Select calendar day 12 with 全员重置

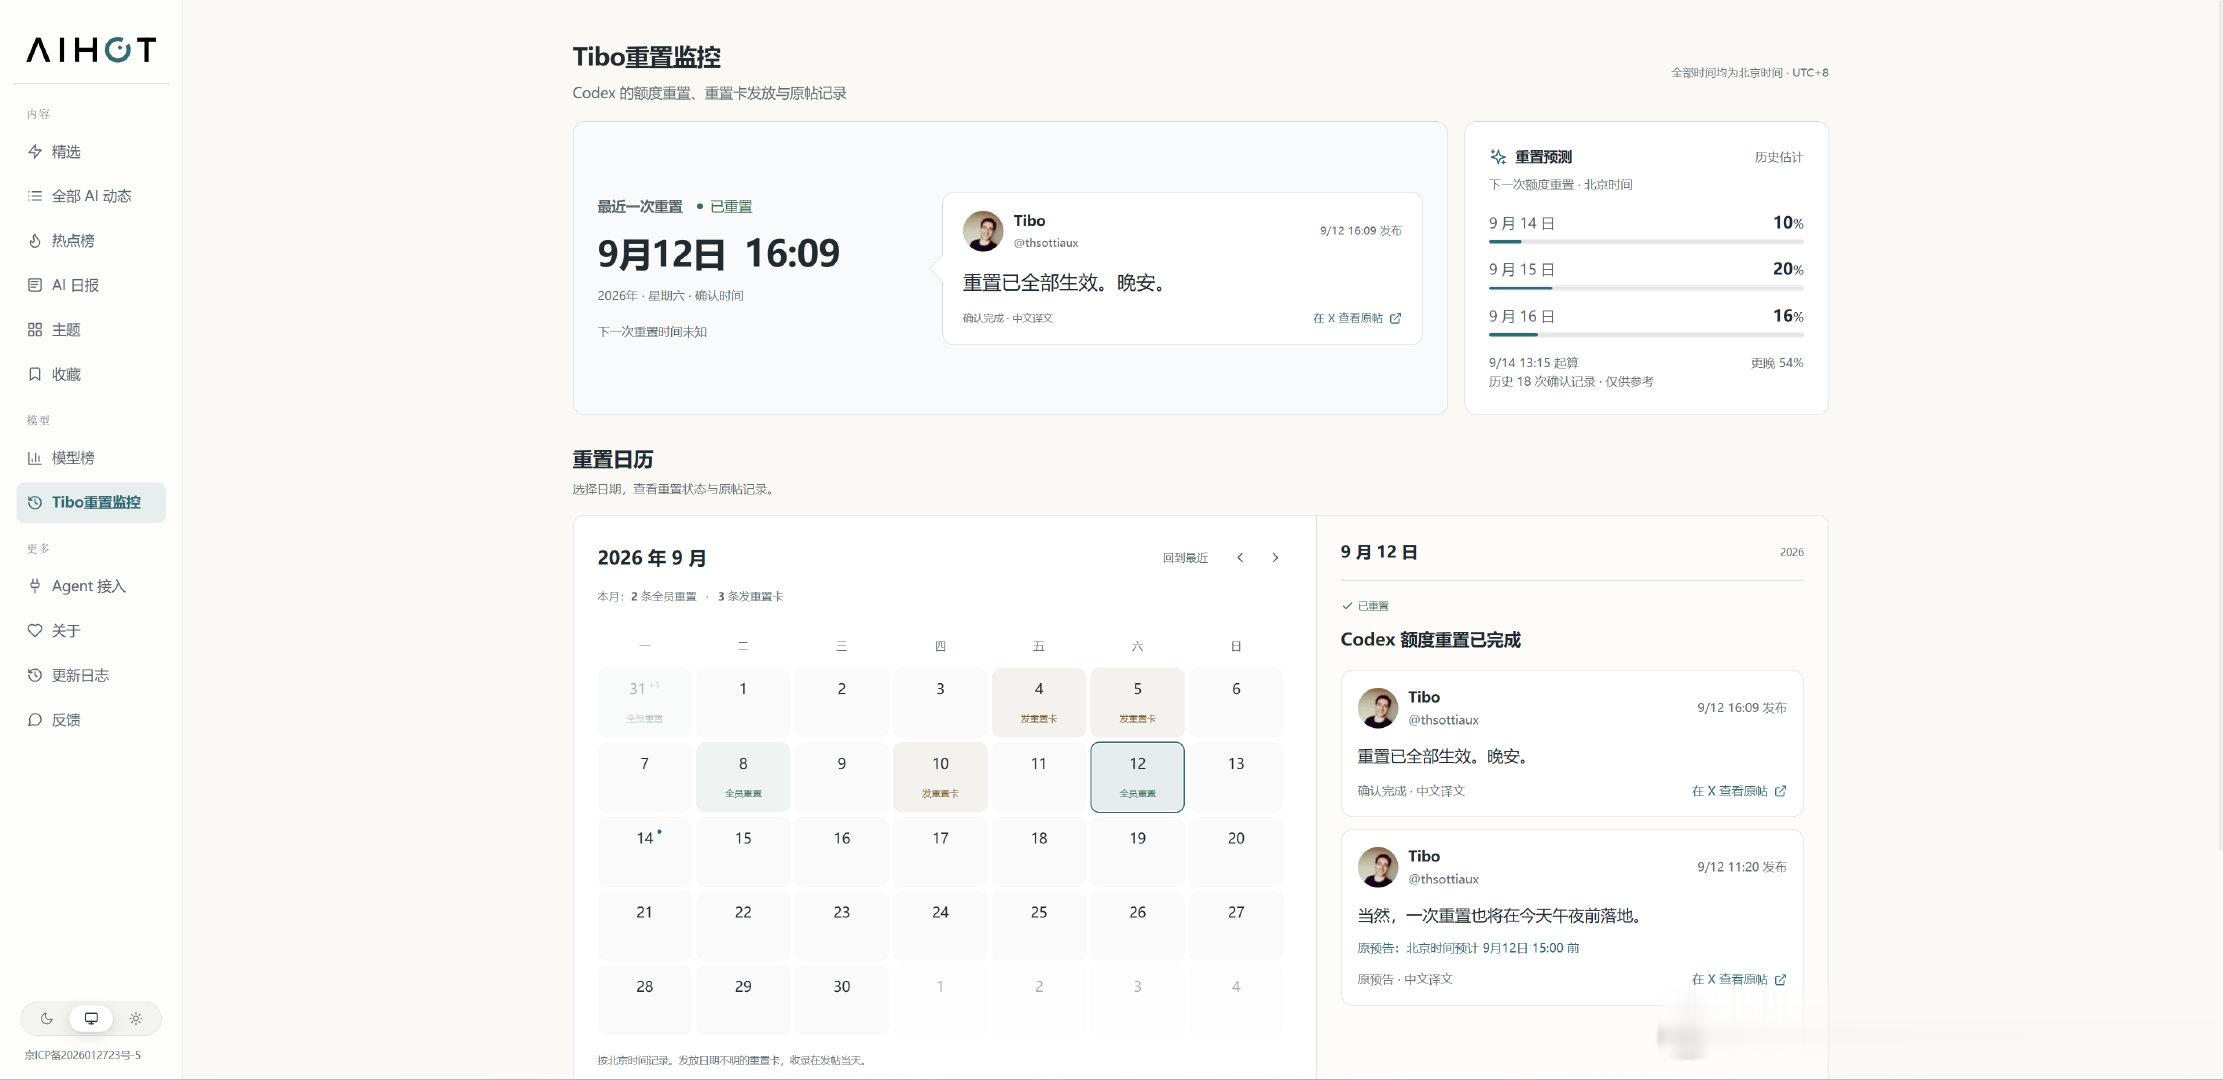[1137, 777]
